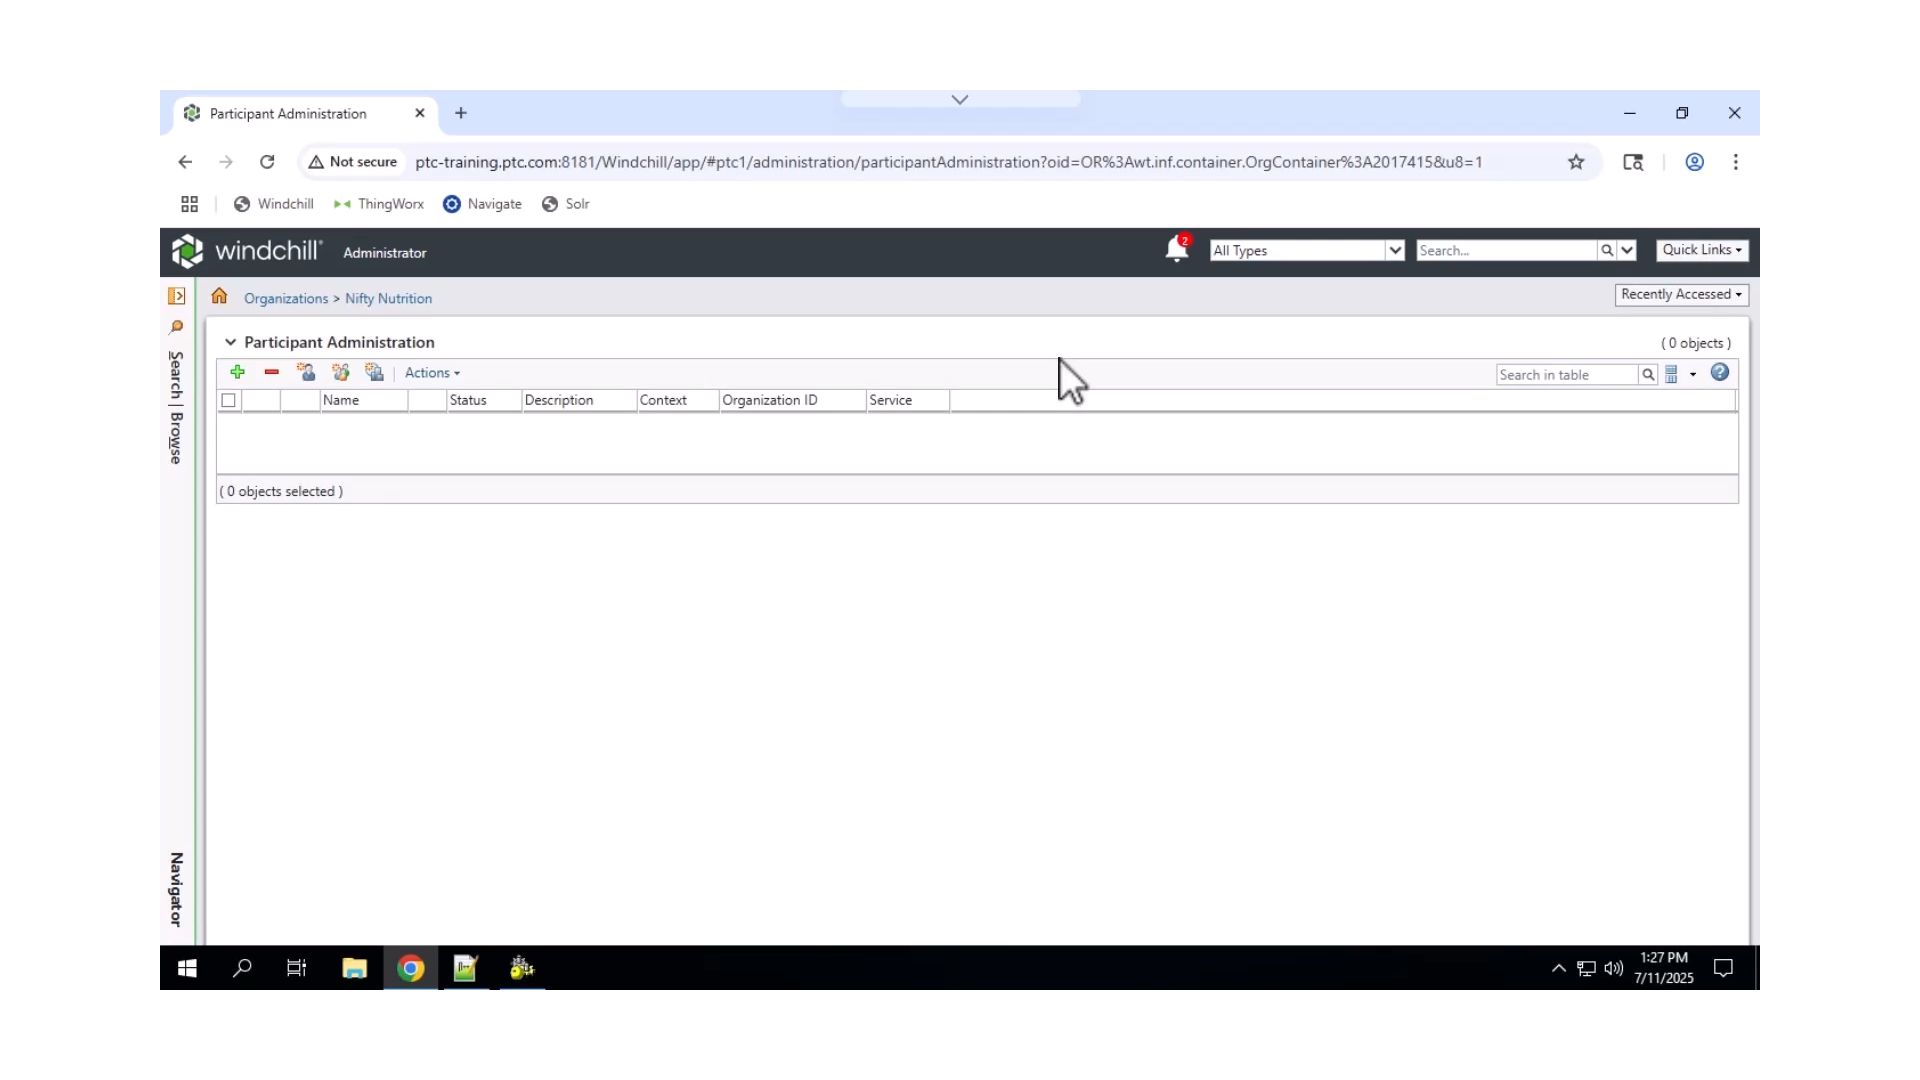Reload the page in Chrome
This screenshot has width=1920, height=1080.
click(267, 162)
